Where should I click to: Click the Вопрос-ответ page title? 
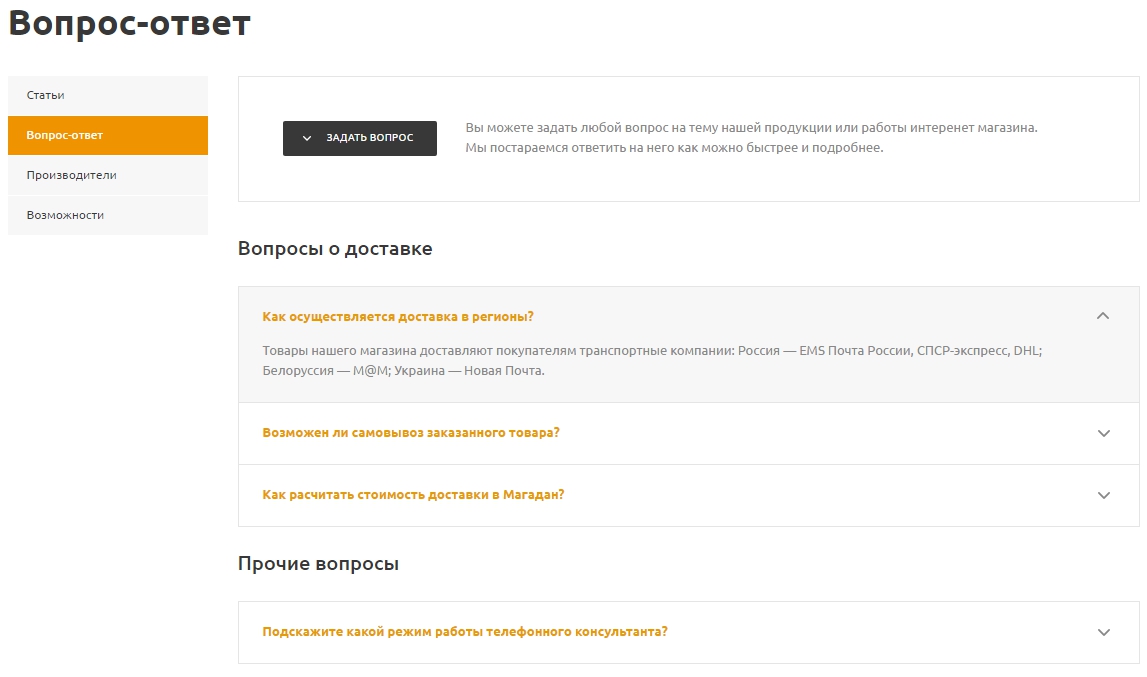pyautogui.click(x=129, y=23)
